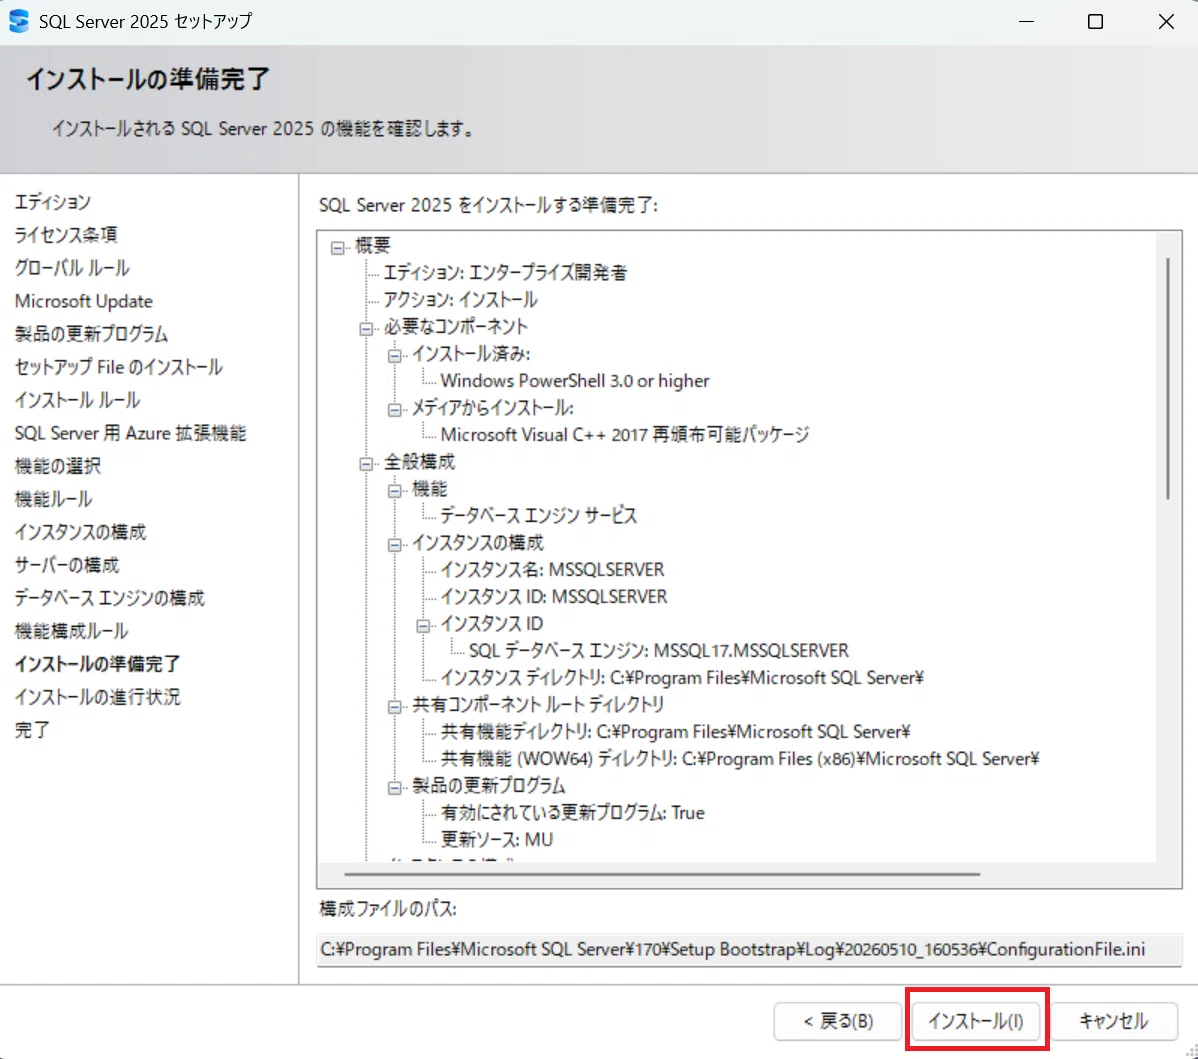The image size is (1198, 1059).
Task: Select 完了 sidebar step
Action: coord(32,730)
